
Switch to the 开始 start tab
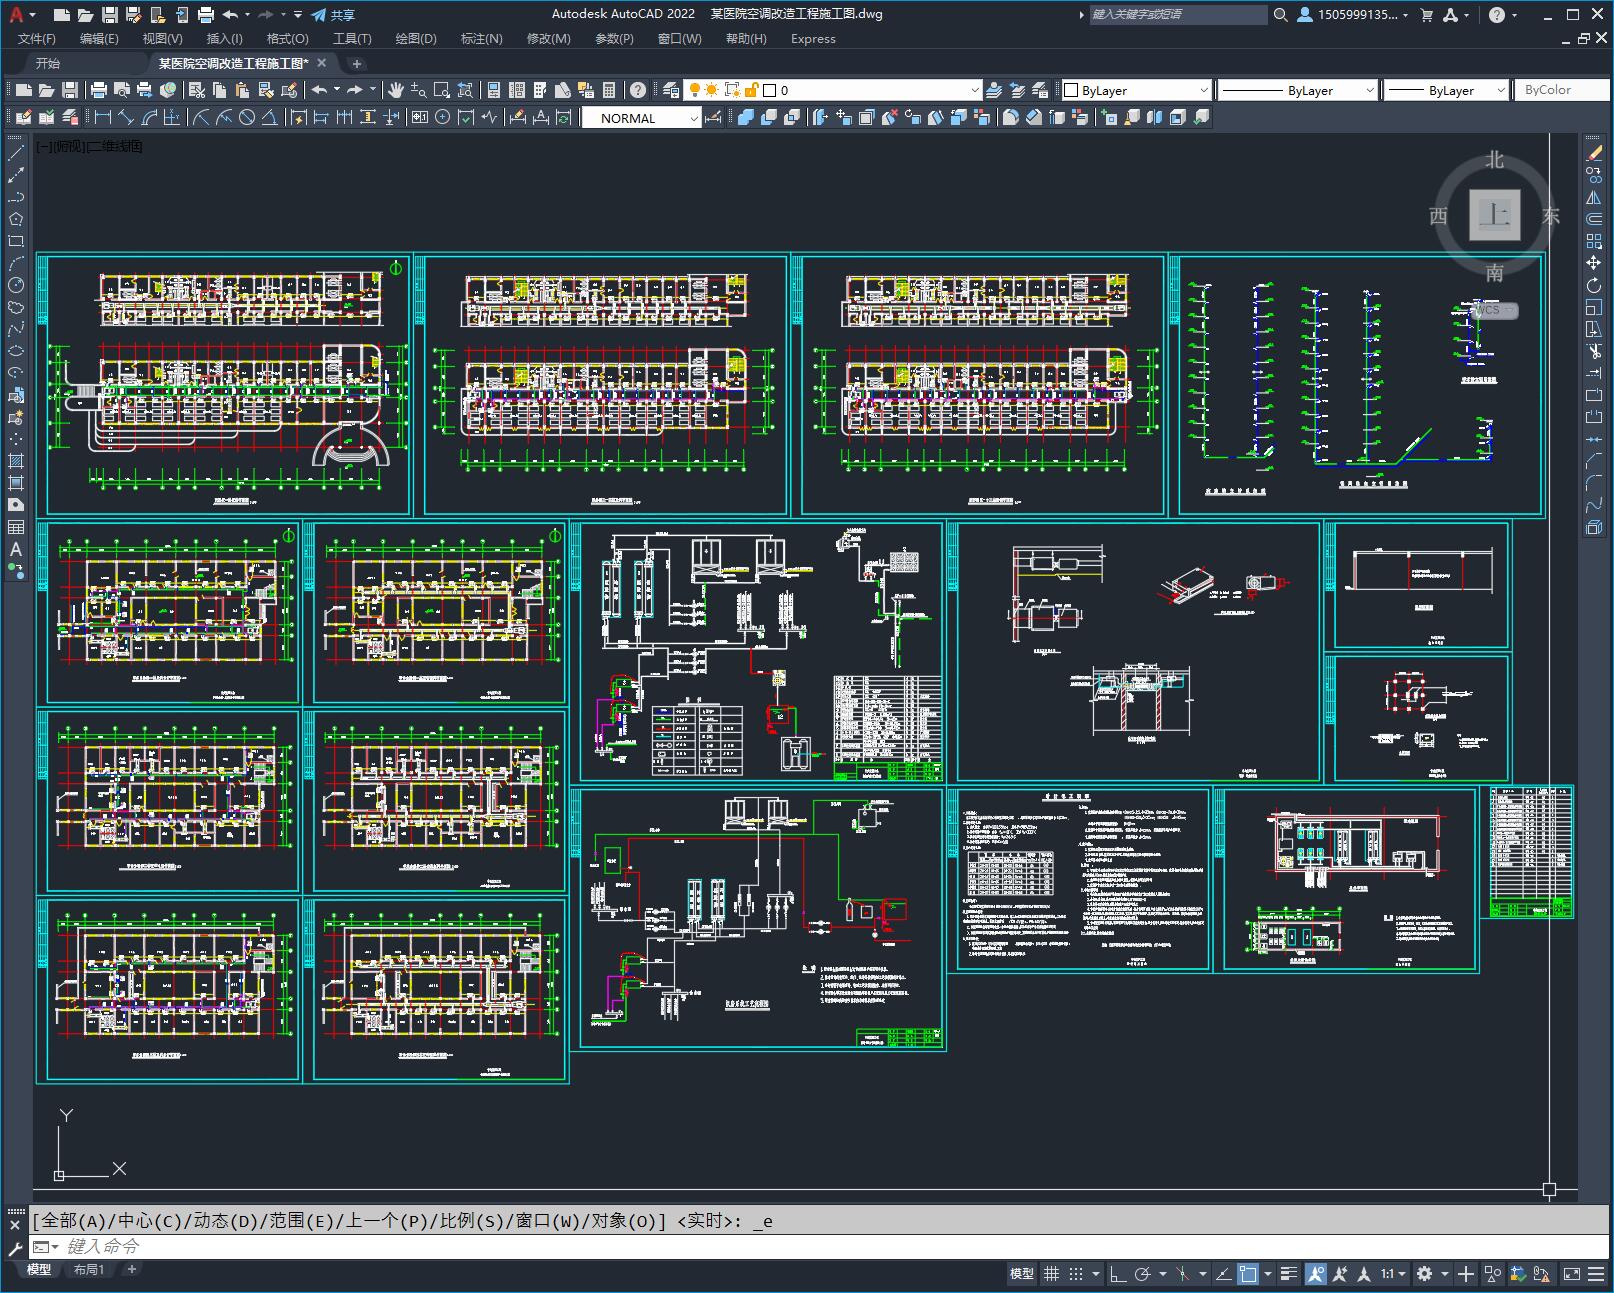point(47,63)
